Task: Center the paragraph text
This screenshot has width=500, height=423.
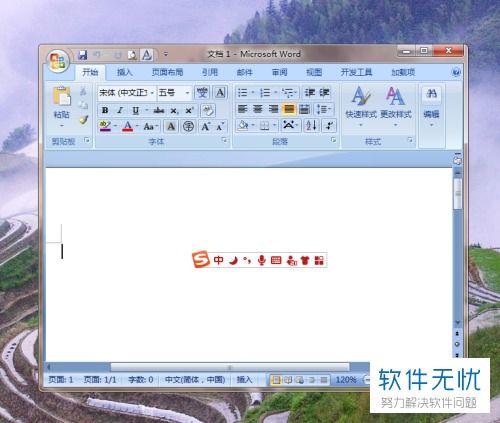Action: tap(258, 109)
